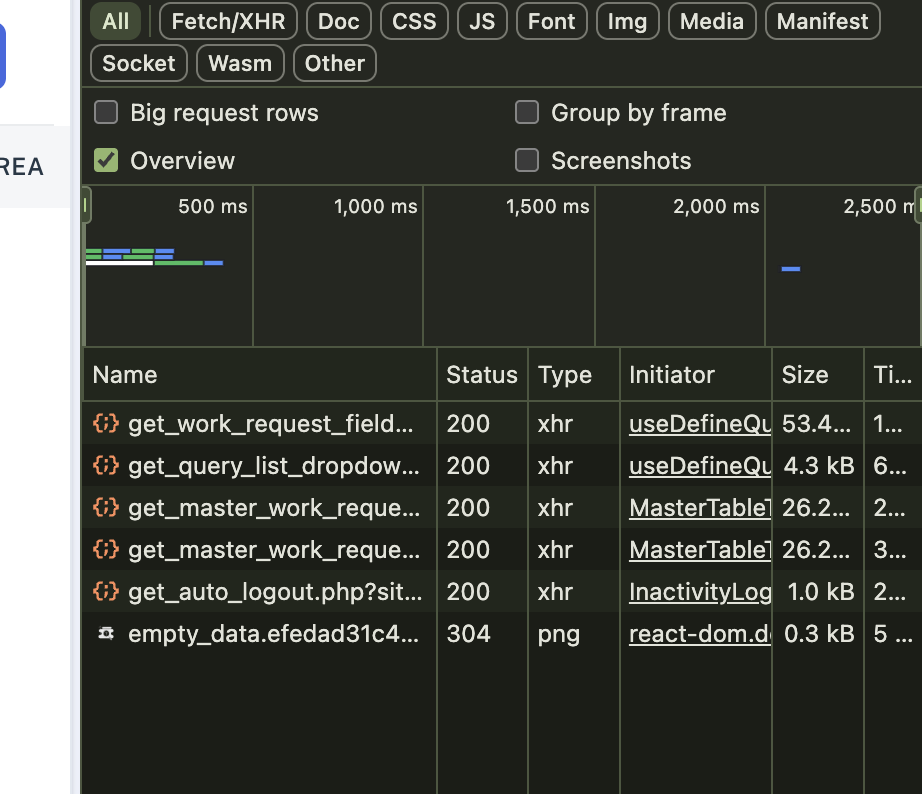Enable the Group by frame checkbox

[527, 113]
